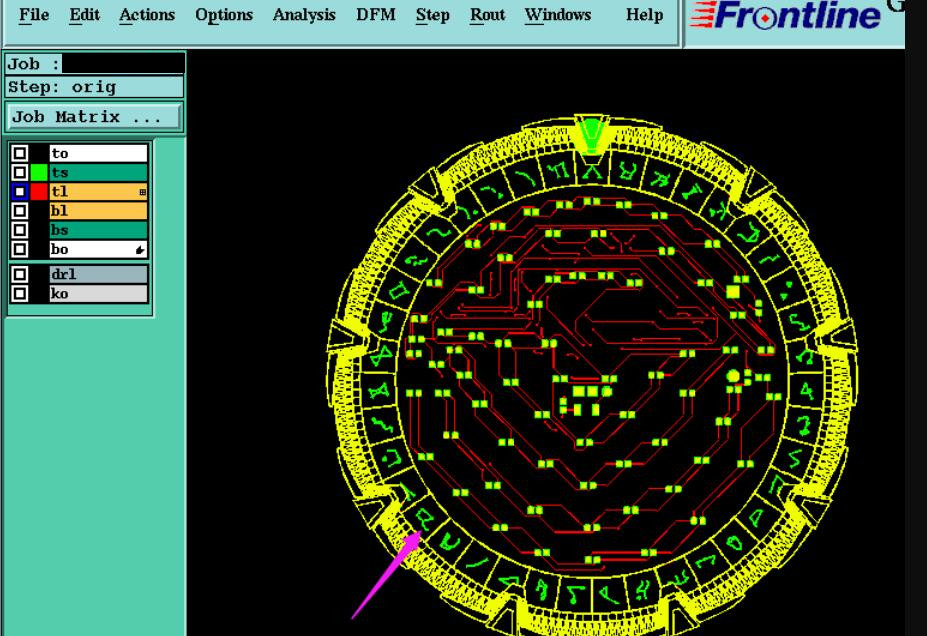927x636 pixels.
Task: Click the black Job name field
Action: (123, 63)
